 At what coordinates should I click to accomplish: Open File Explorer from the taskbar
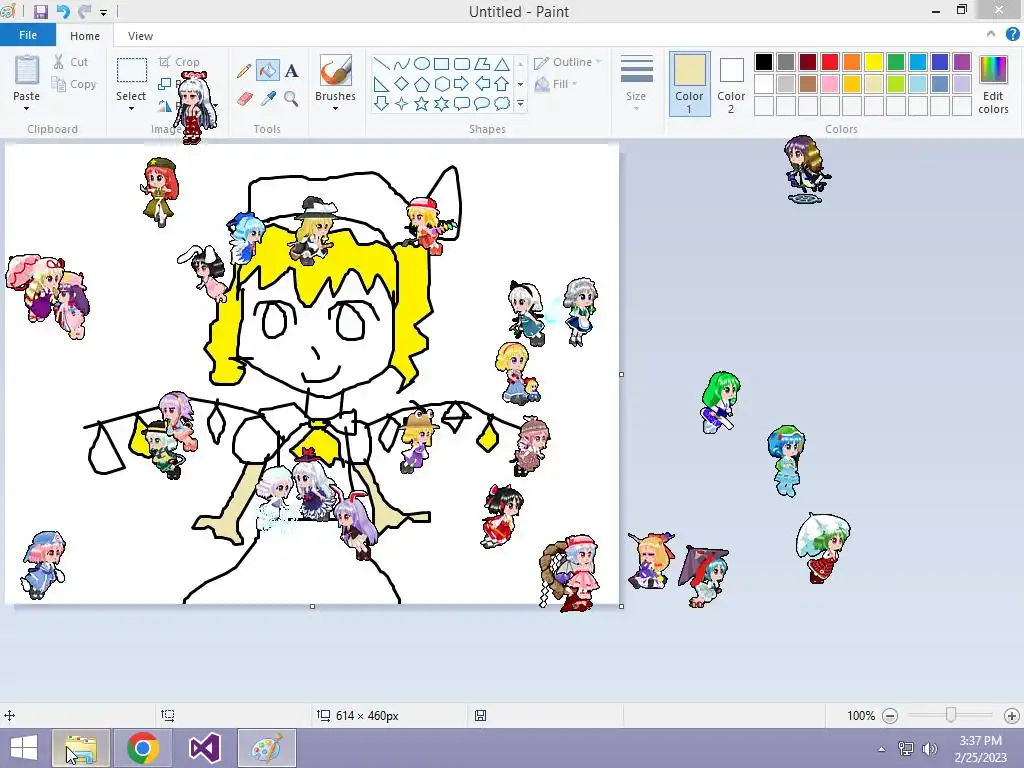[x=80, y=748]
